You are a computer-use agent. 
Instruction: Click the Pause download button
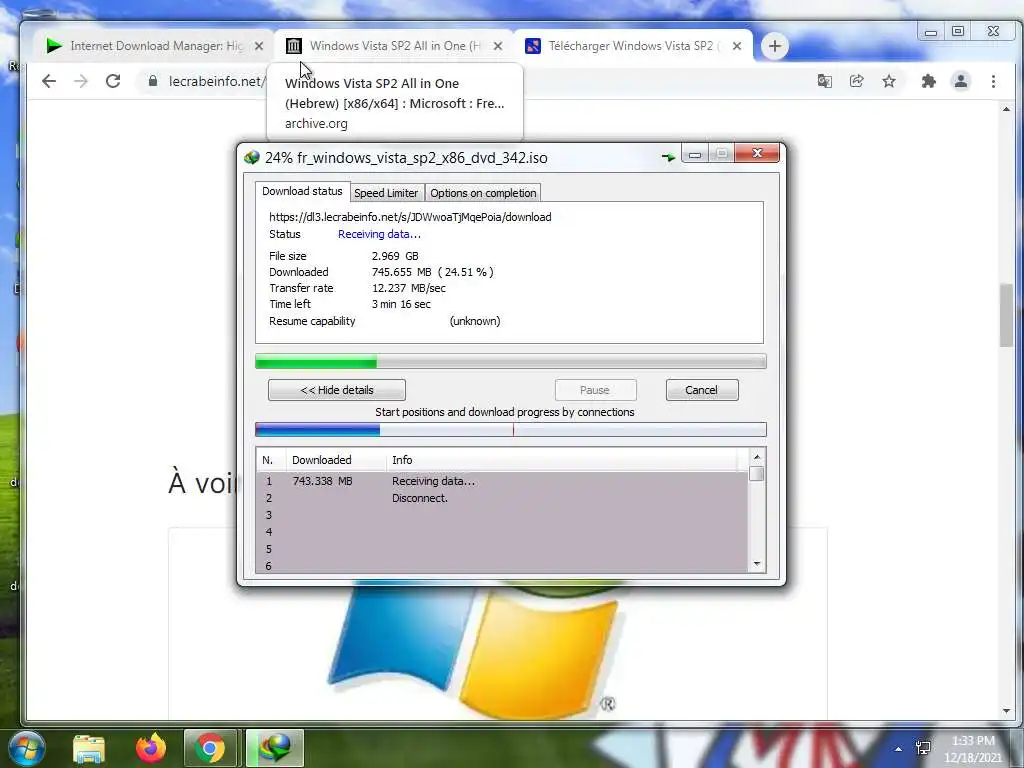[595, 390]
